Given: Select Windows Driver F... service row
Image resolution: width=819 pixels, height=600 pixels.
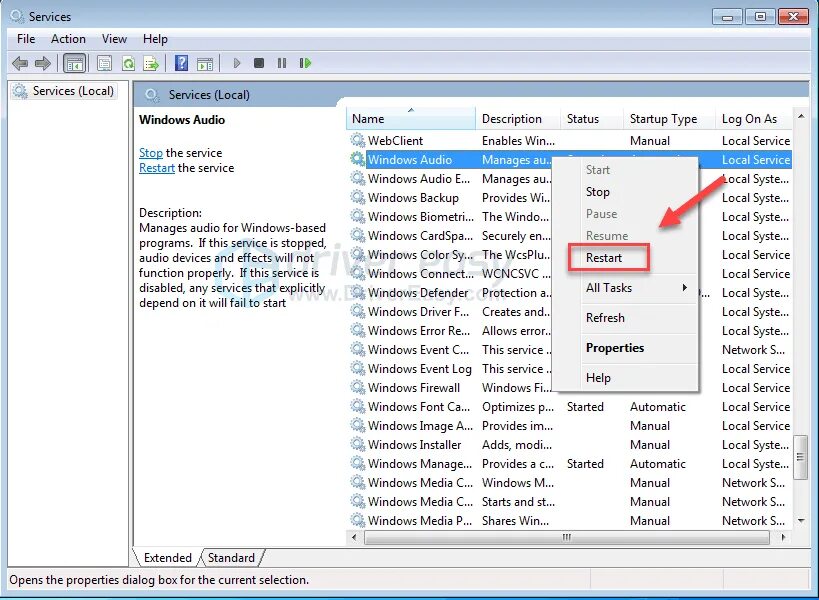Looking at the screenshot, I should 570,312.
